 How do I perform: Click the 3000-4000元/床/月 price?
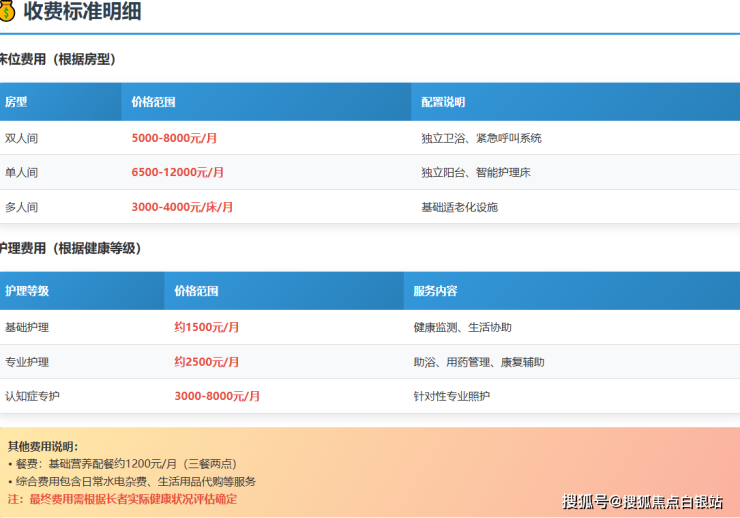tap(182, 207)
